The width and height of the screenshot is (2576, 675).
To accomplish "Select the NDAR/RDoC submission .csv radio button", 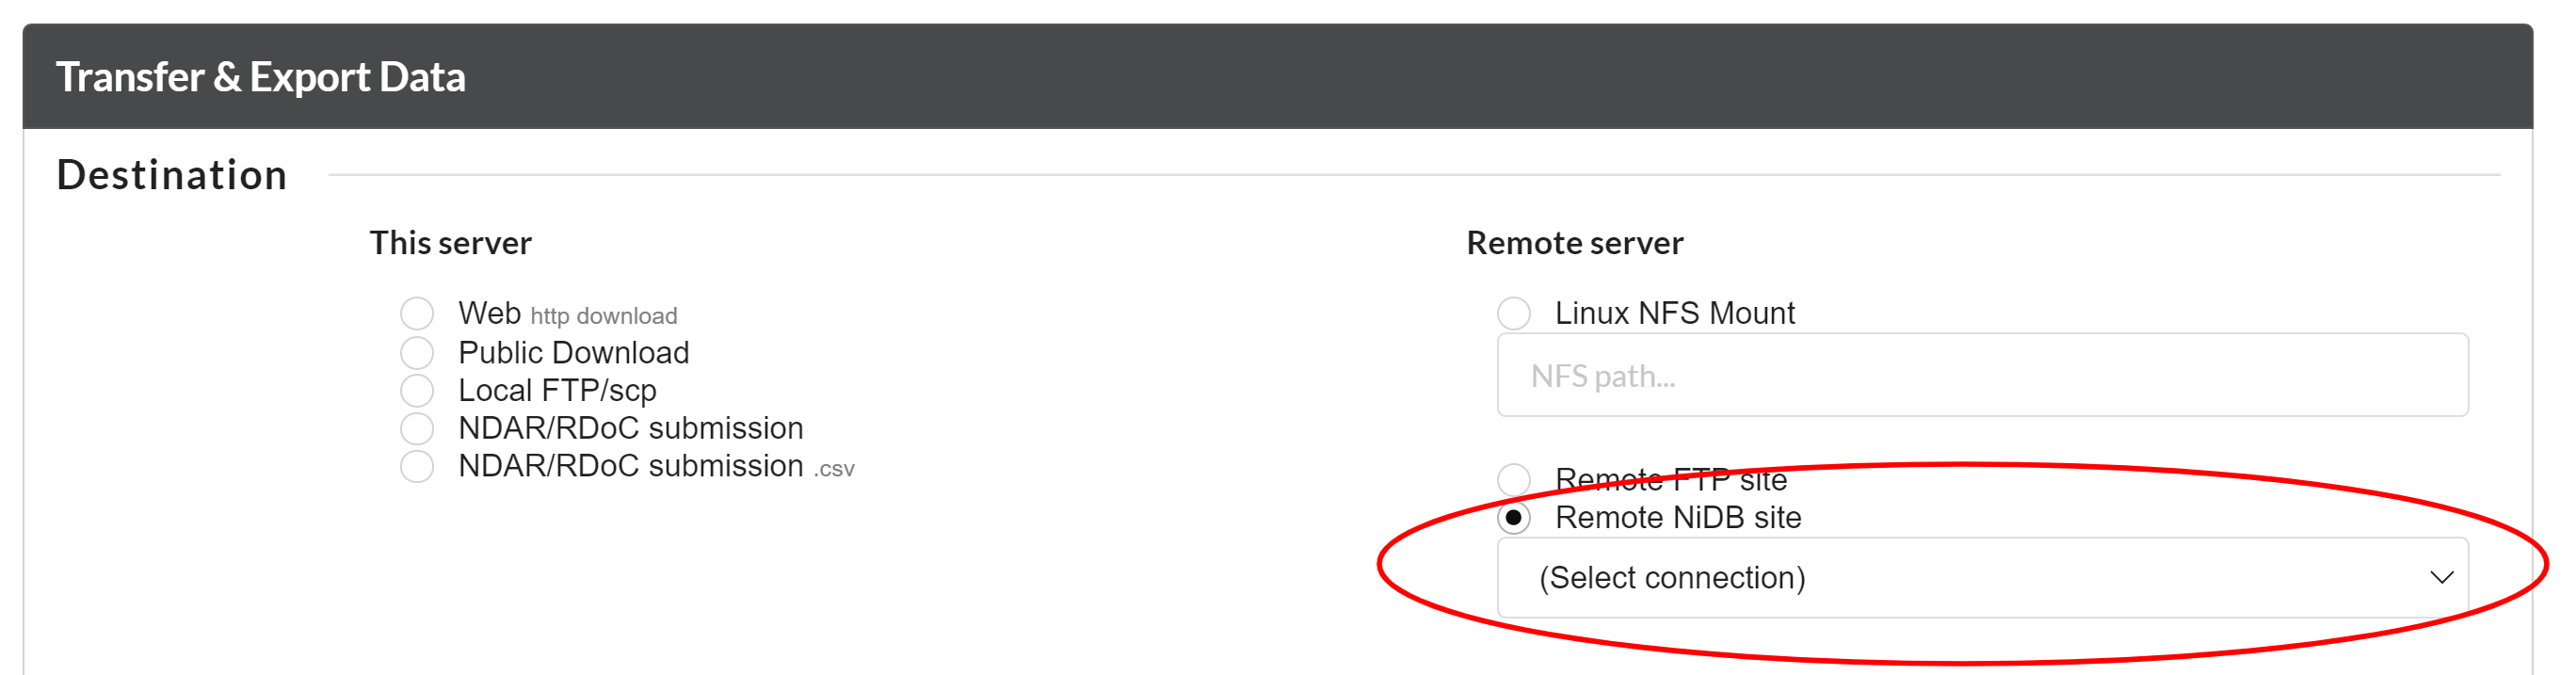I will (x=417, y=466).
